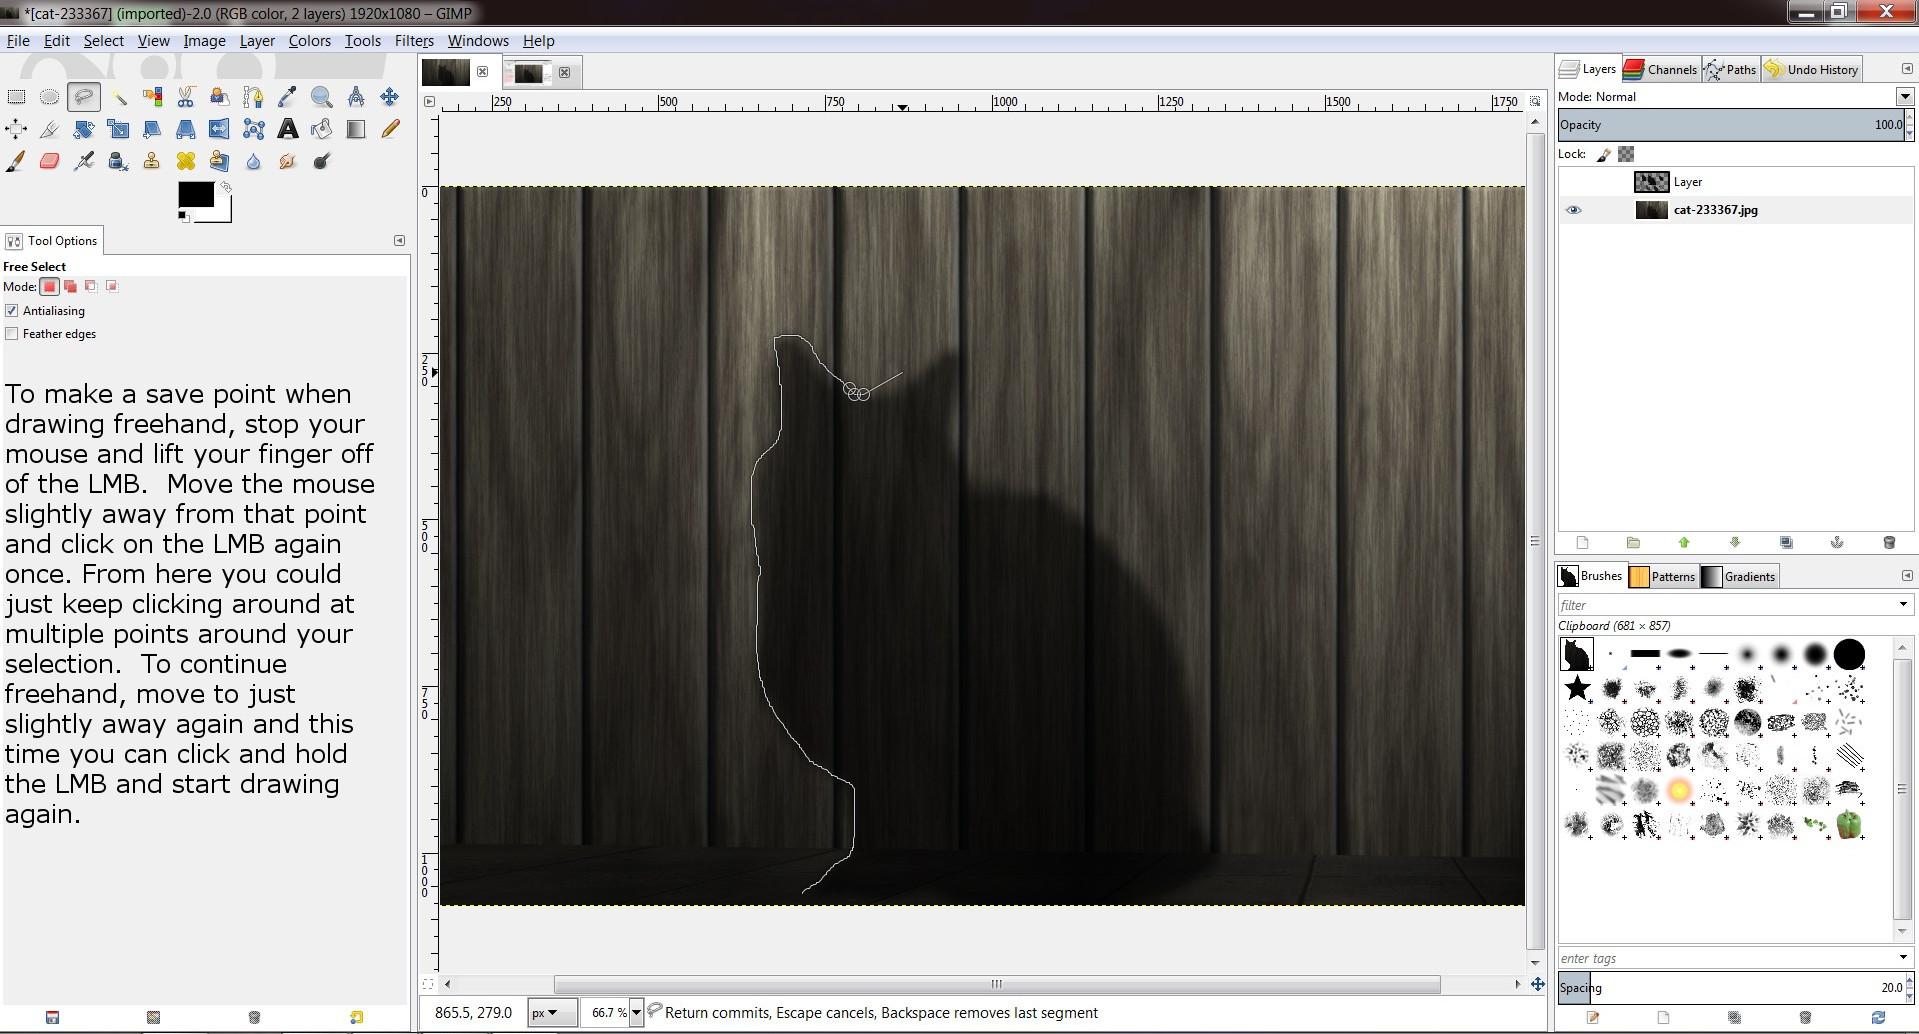Disable the Antialiasing checkbox
Screen dimensions: 1919x1034
(x=12, y=311)
